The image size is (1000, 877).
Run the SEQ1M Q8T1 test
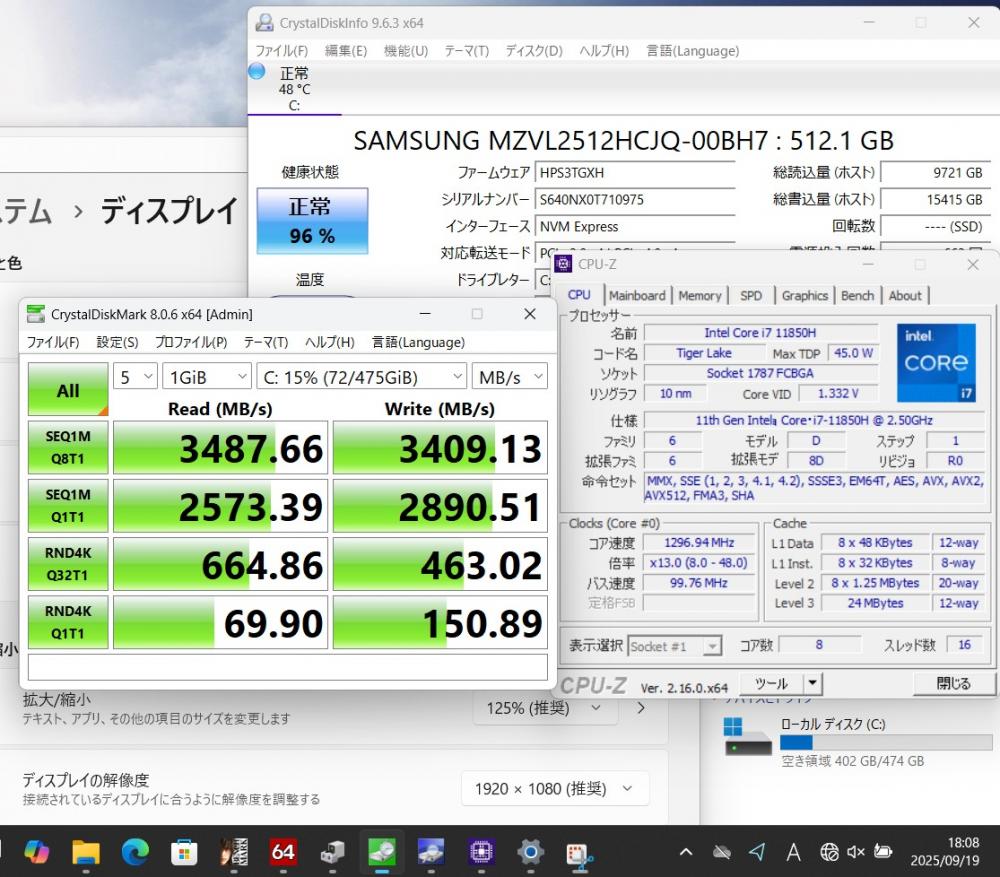tap(68, 448)
